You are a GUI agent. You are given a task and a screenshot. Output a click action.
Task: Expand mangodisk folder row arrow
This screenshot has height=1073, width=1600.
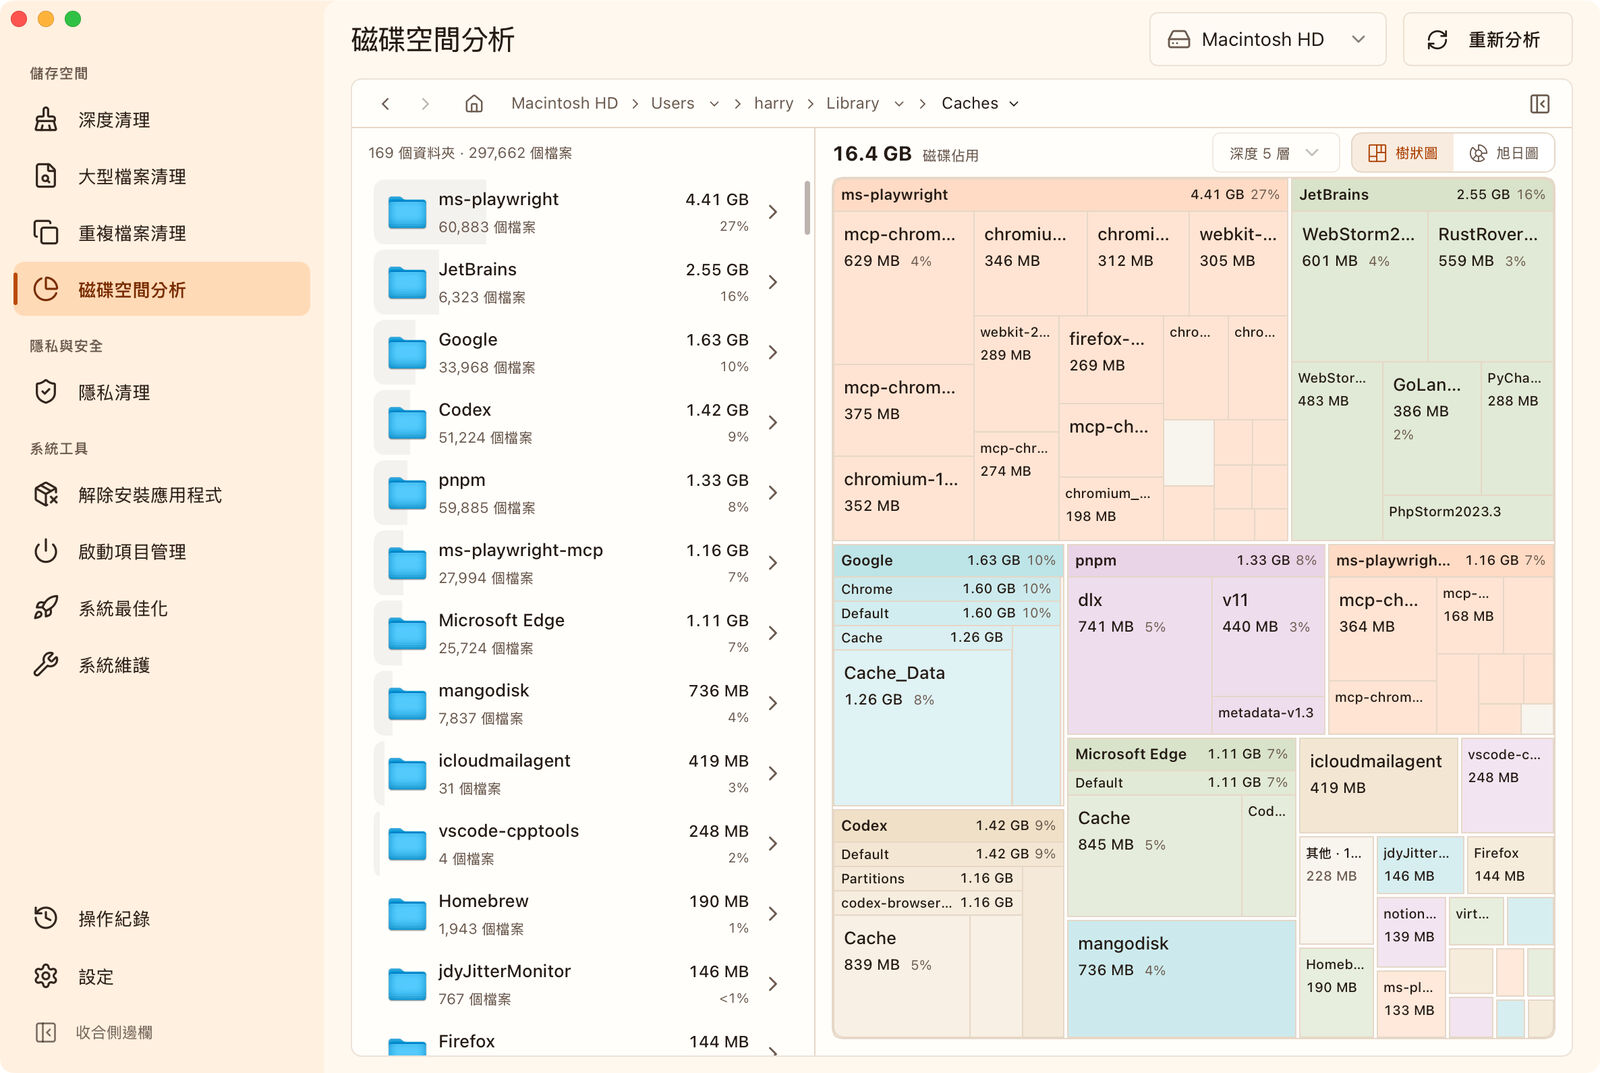[x=773, y=704]
